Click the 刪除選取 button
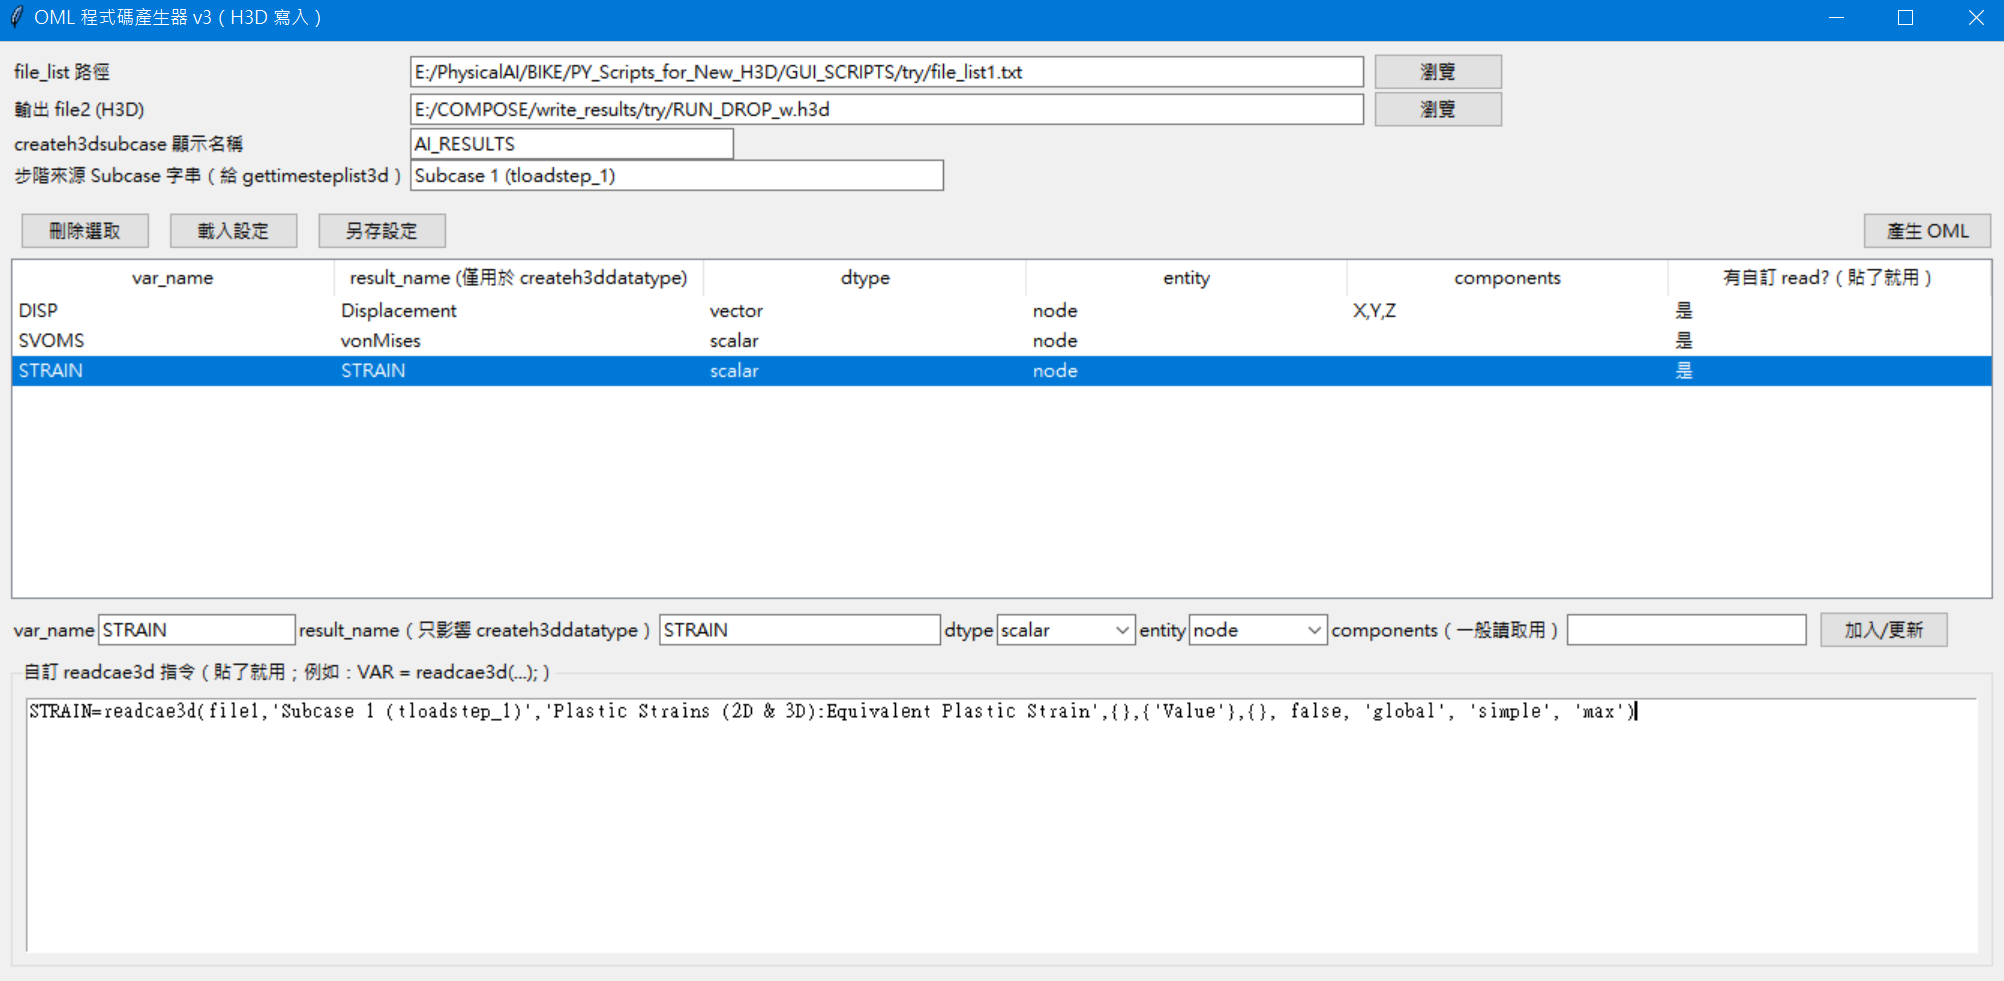2004x981 pixels. pyautogui.click(x=85, y=231)
